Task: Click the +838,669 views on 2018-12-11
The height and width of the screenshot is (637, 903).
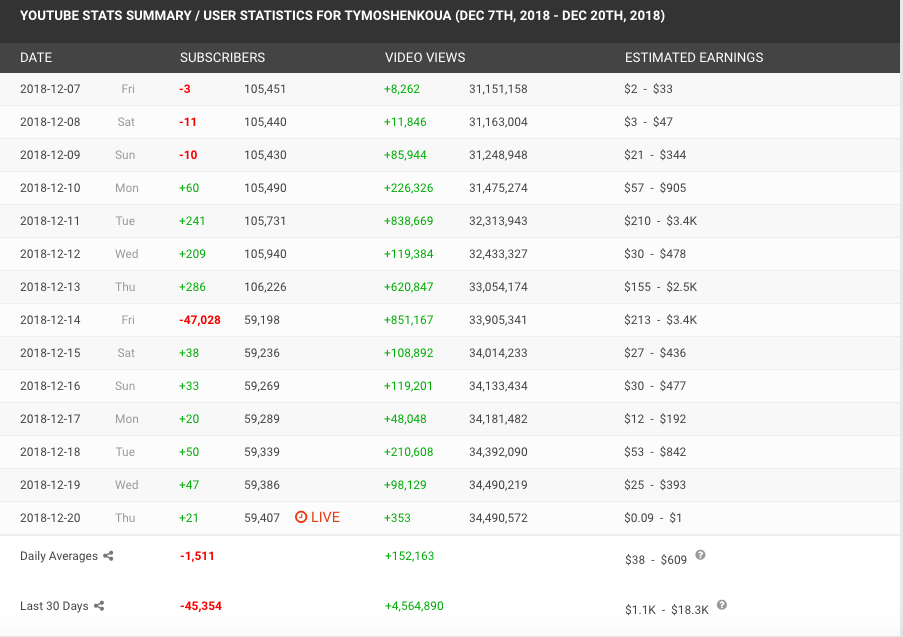Action: coord(408,221)
